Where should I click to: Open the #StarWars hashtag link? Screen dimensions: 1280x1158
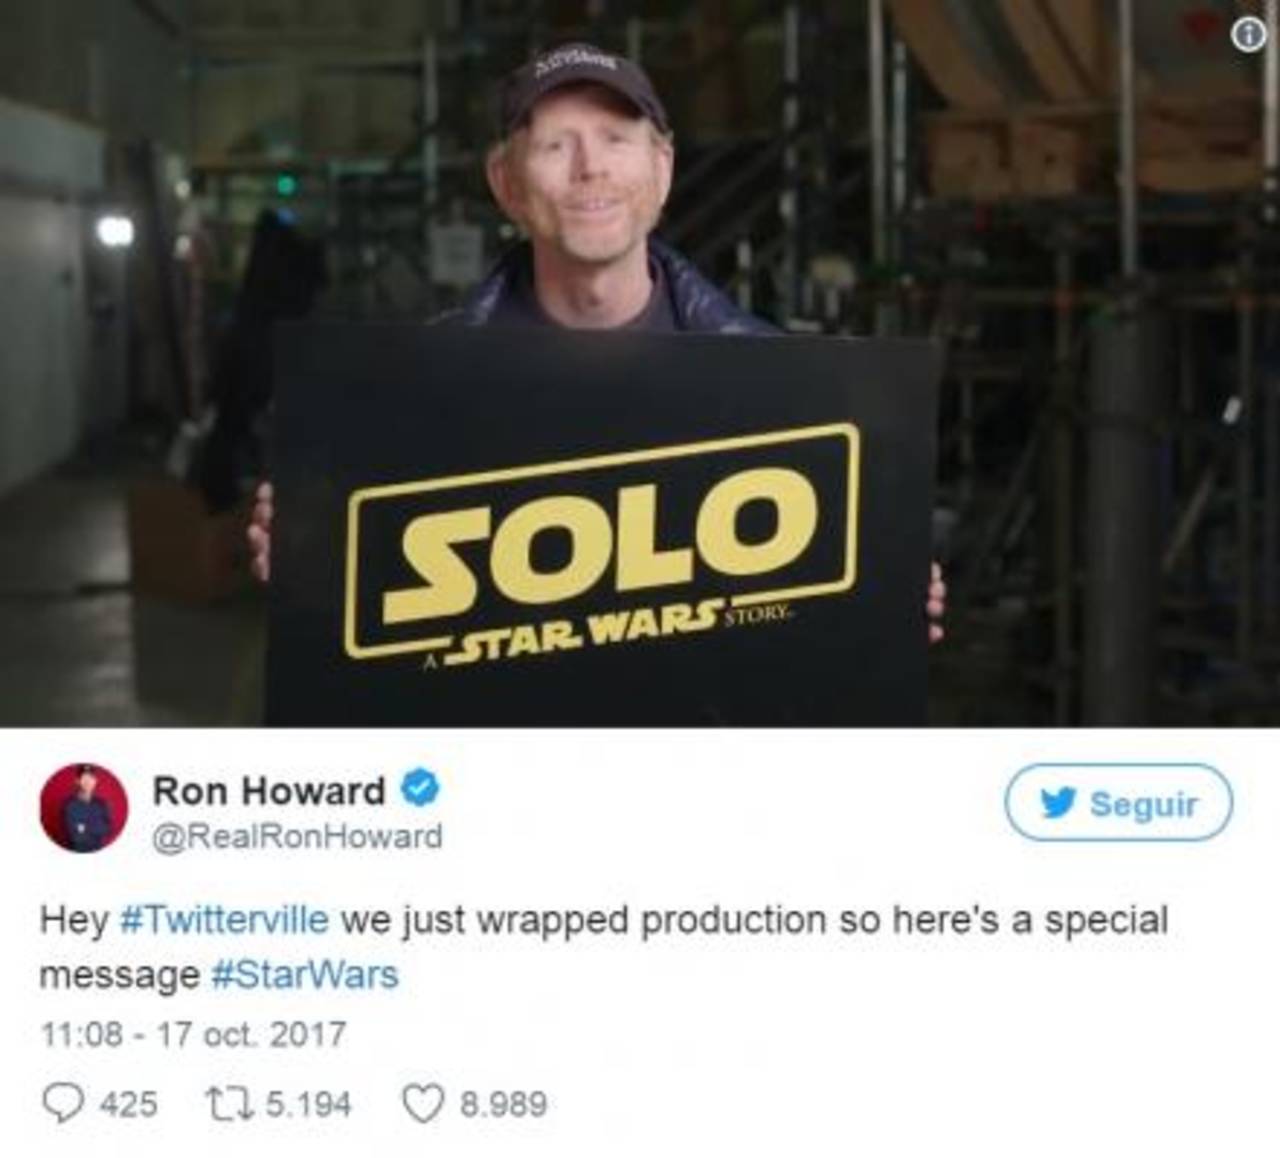(305, 974)
